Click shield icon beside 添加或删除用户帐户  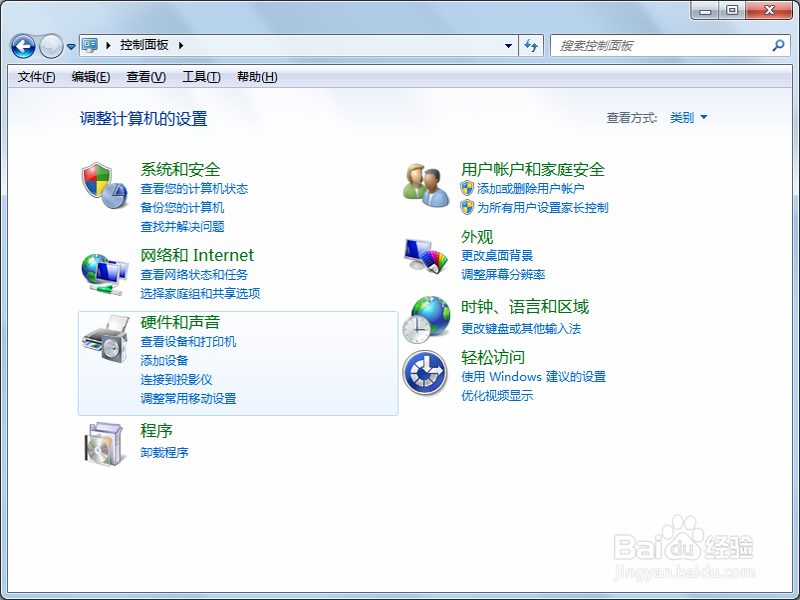pos(467,188)
